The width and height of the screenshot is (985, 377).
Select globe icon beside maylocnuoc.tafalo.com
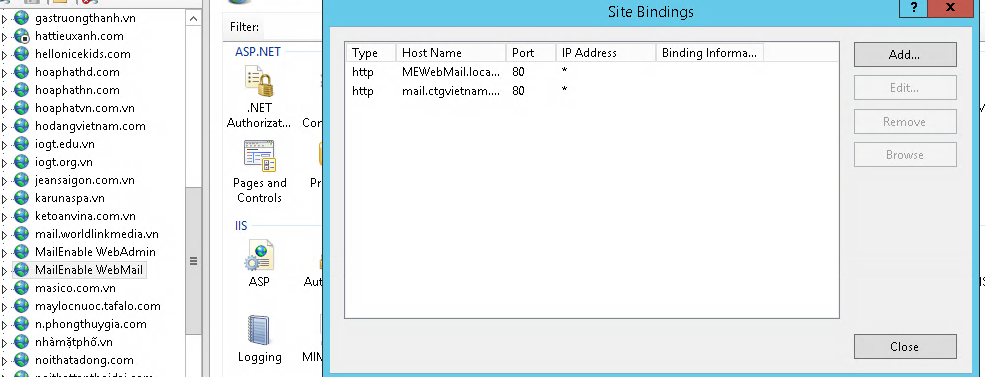pyautogui.click(x=22, y=306)
